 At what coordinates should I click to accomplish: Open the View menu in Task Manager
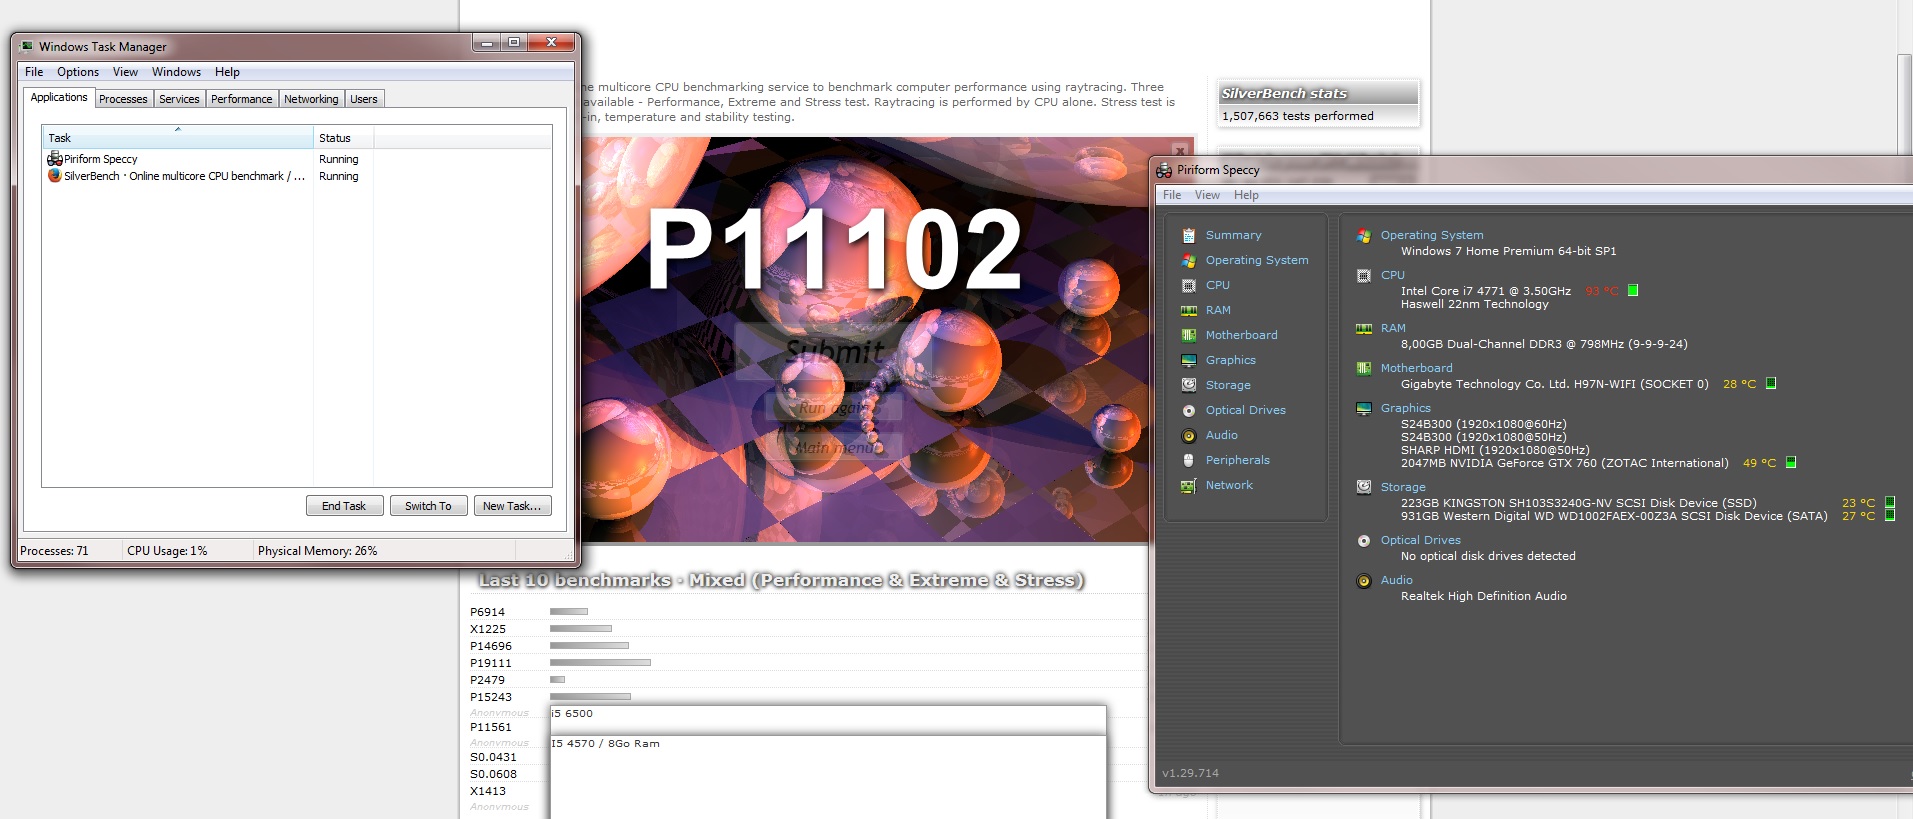(x=125, y=72)
